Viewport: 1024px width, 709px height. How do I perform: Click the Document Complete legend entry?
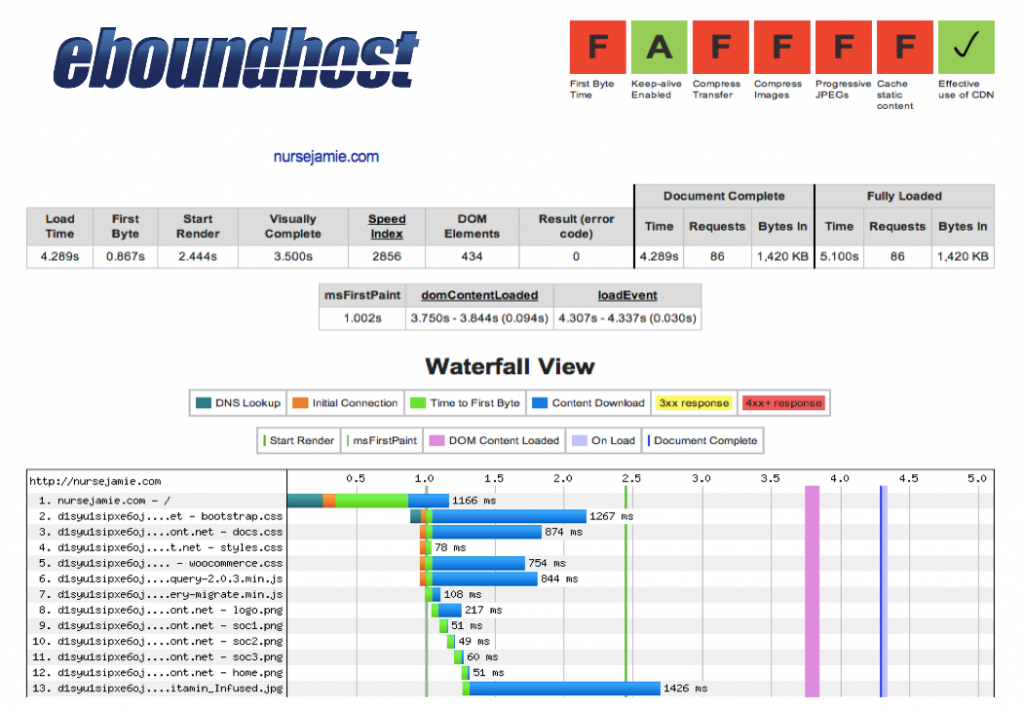[x=703, y=441]
